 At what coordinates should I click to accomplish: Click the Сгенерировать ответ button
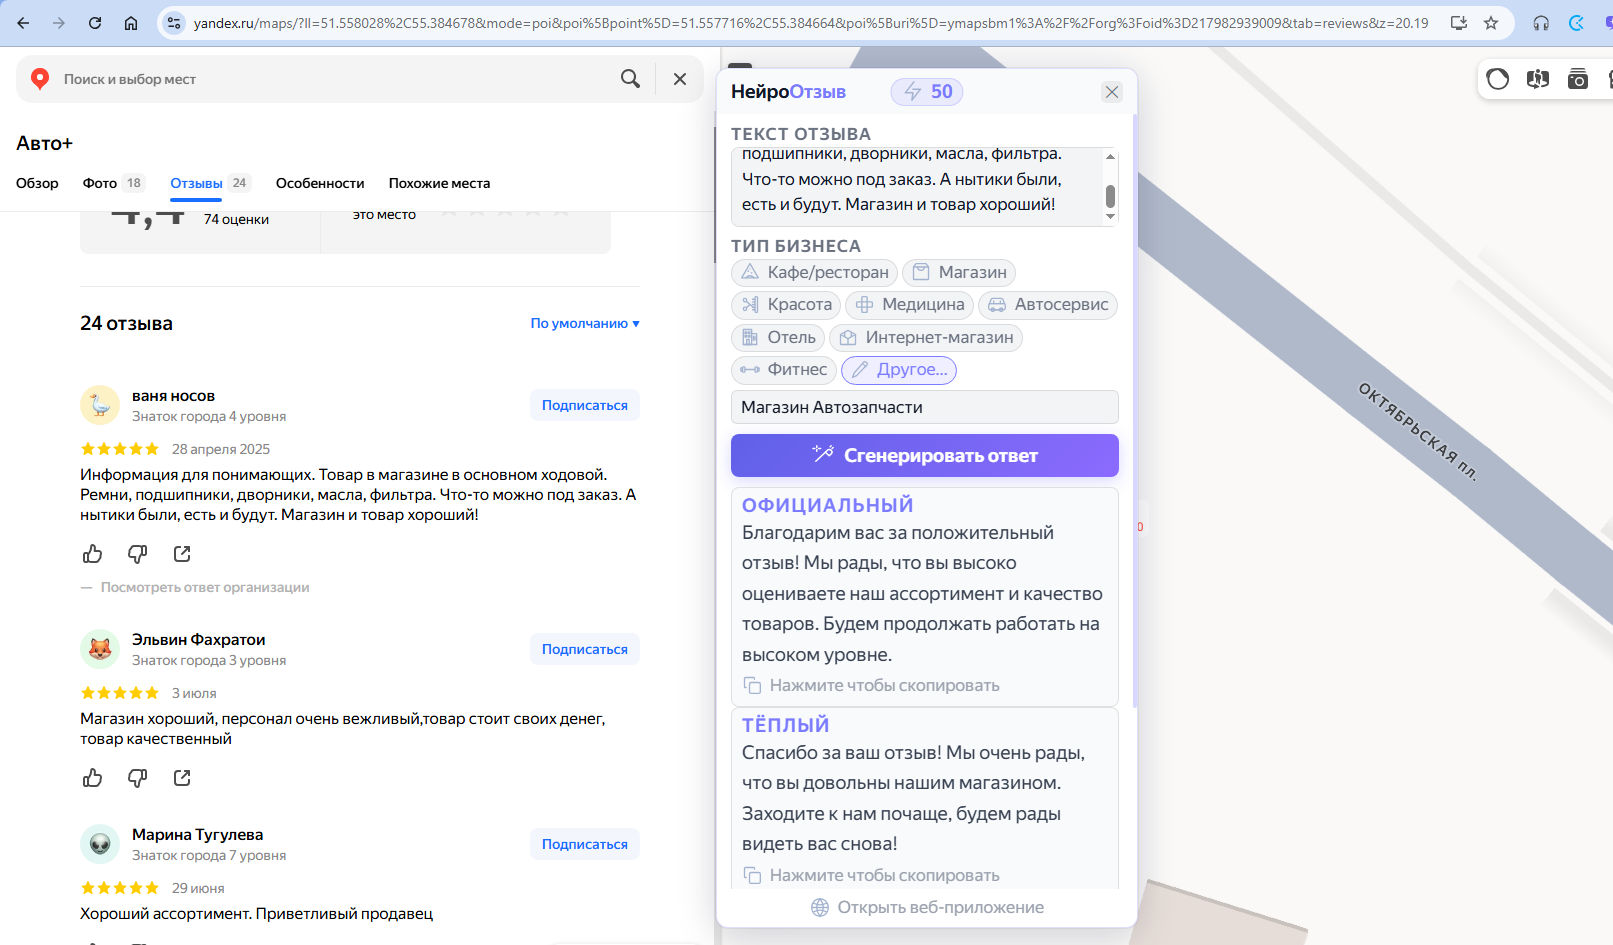(925, 456)
